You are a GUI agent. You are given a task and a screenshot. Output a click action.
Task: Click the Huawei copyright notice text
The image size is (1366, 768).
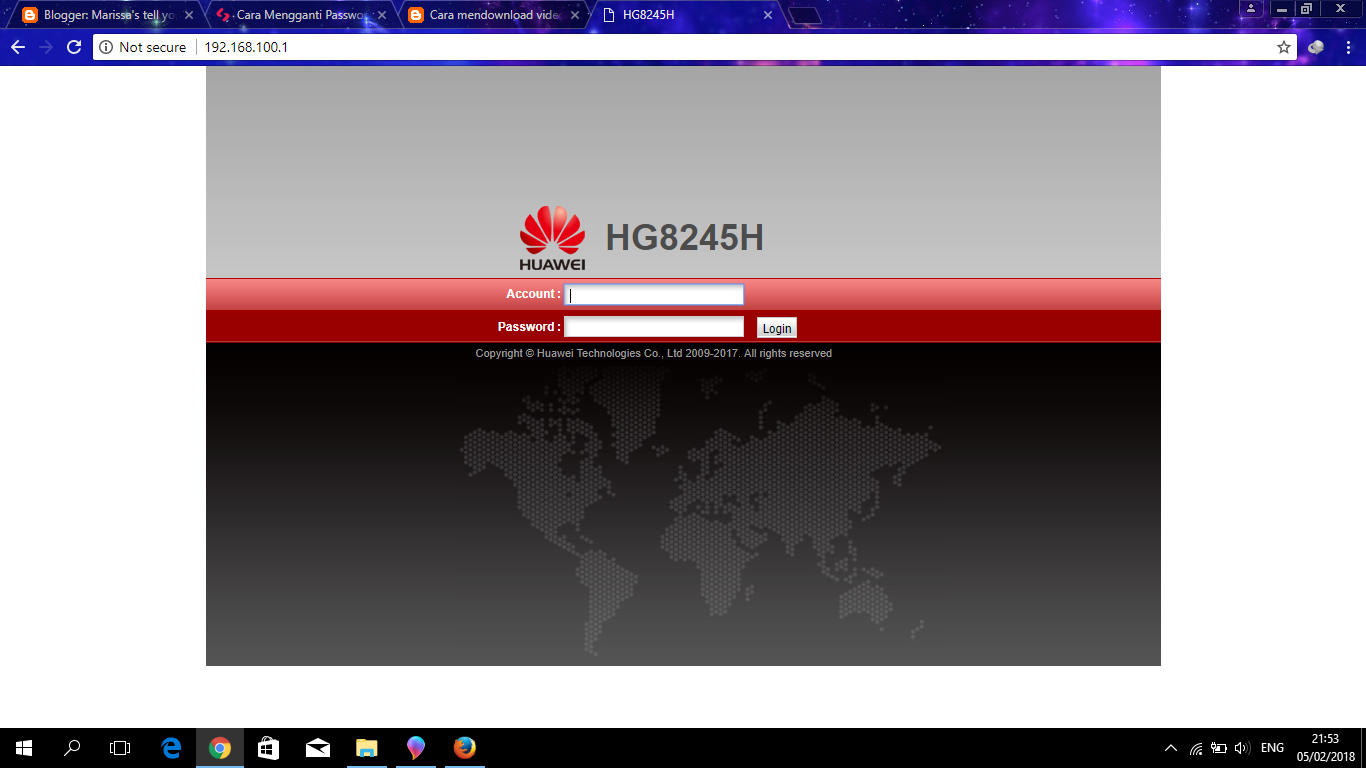coord(653,353)
